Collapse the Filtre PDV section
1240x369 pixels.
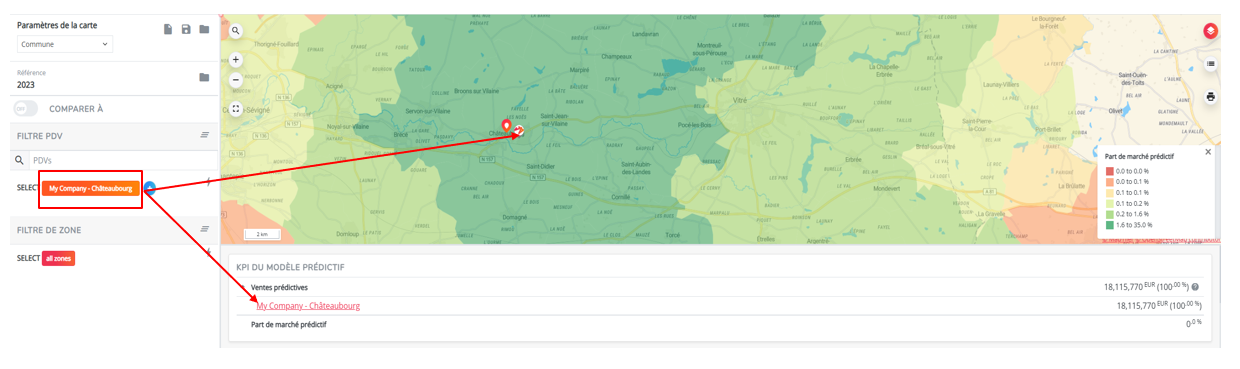[204, 134]
